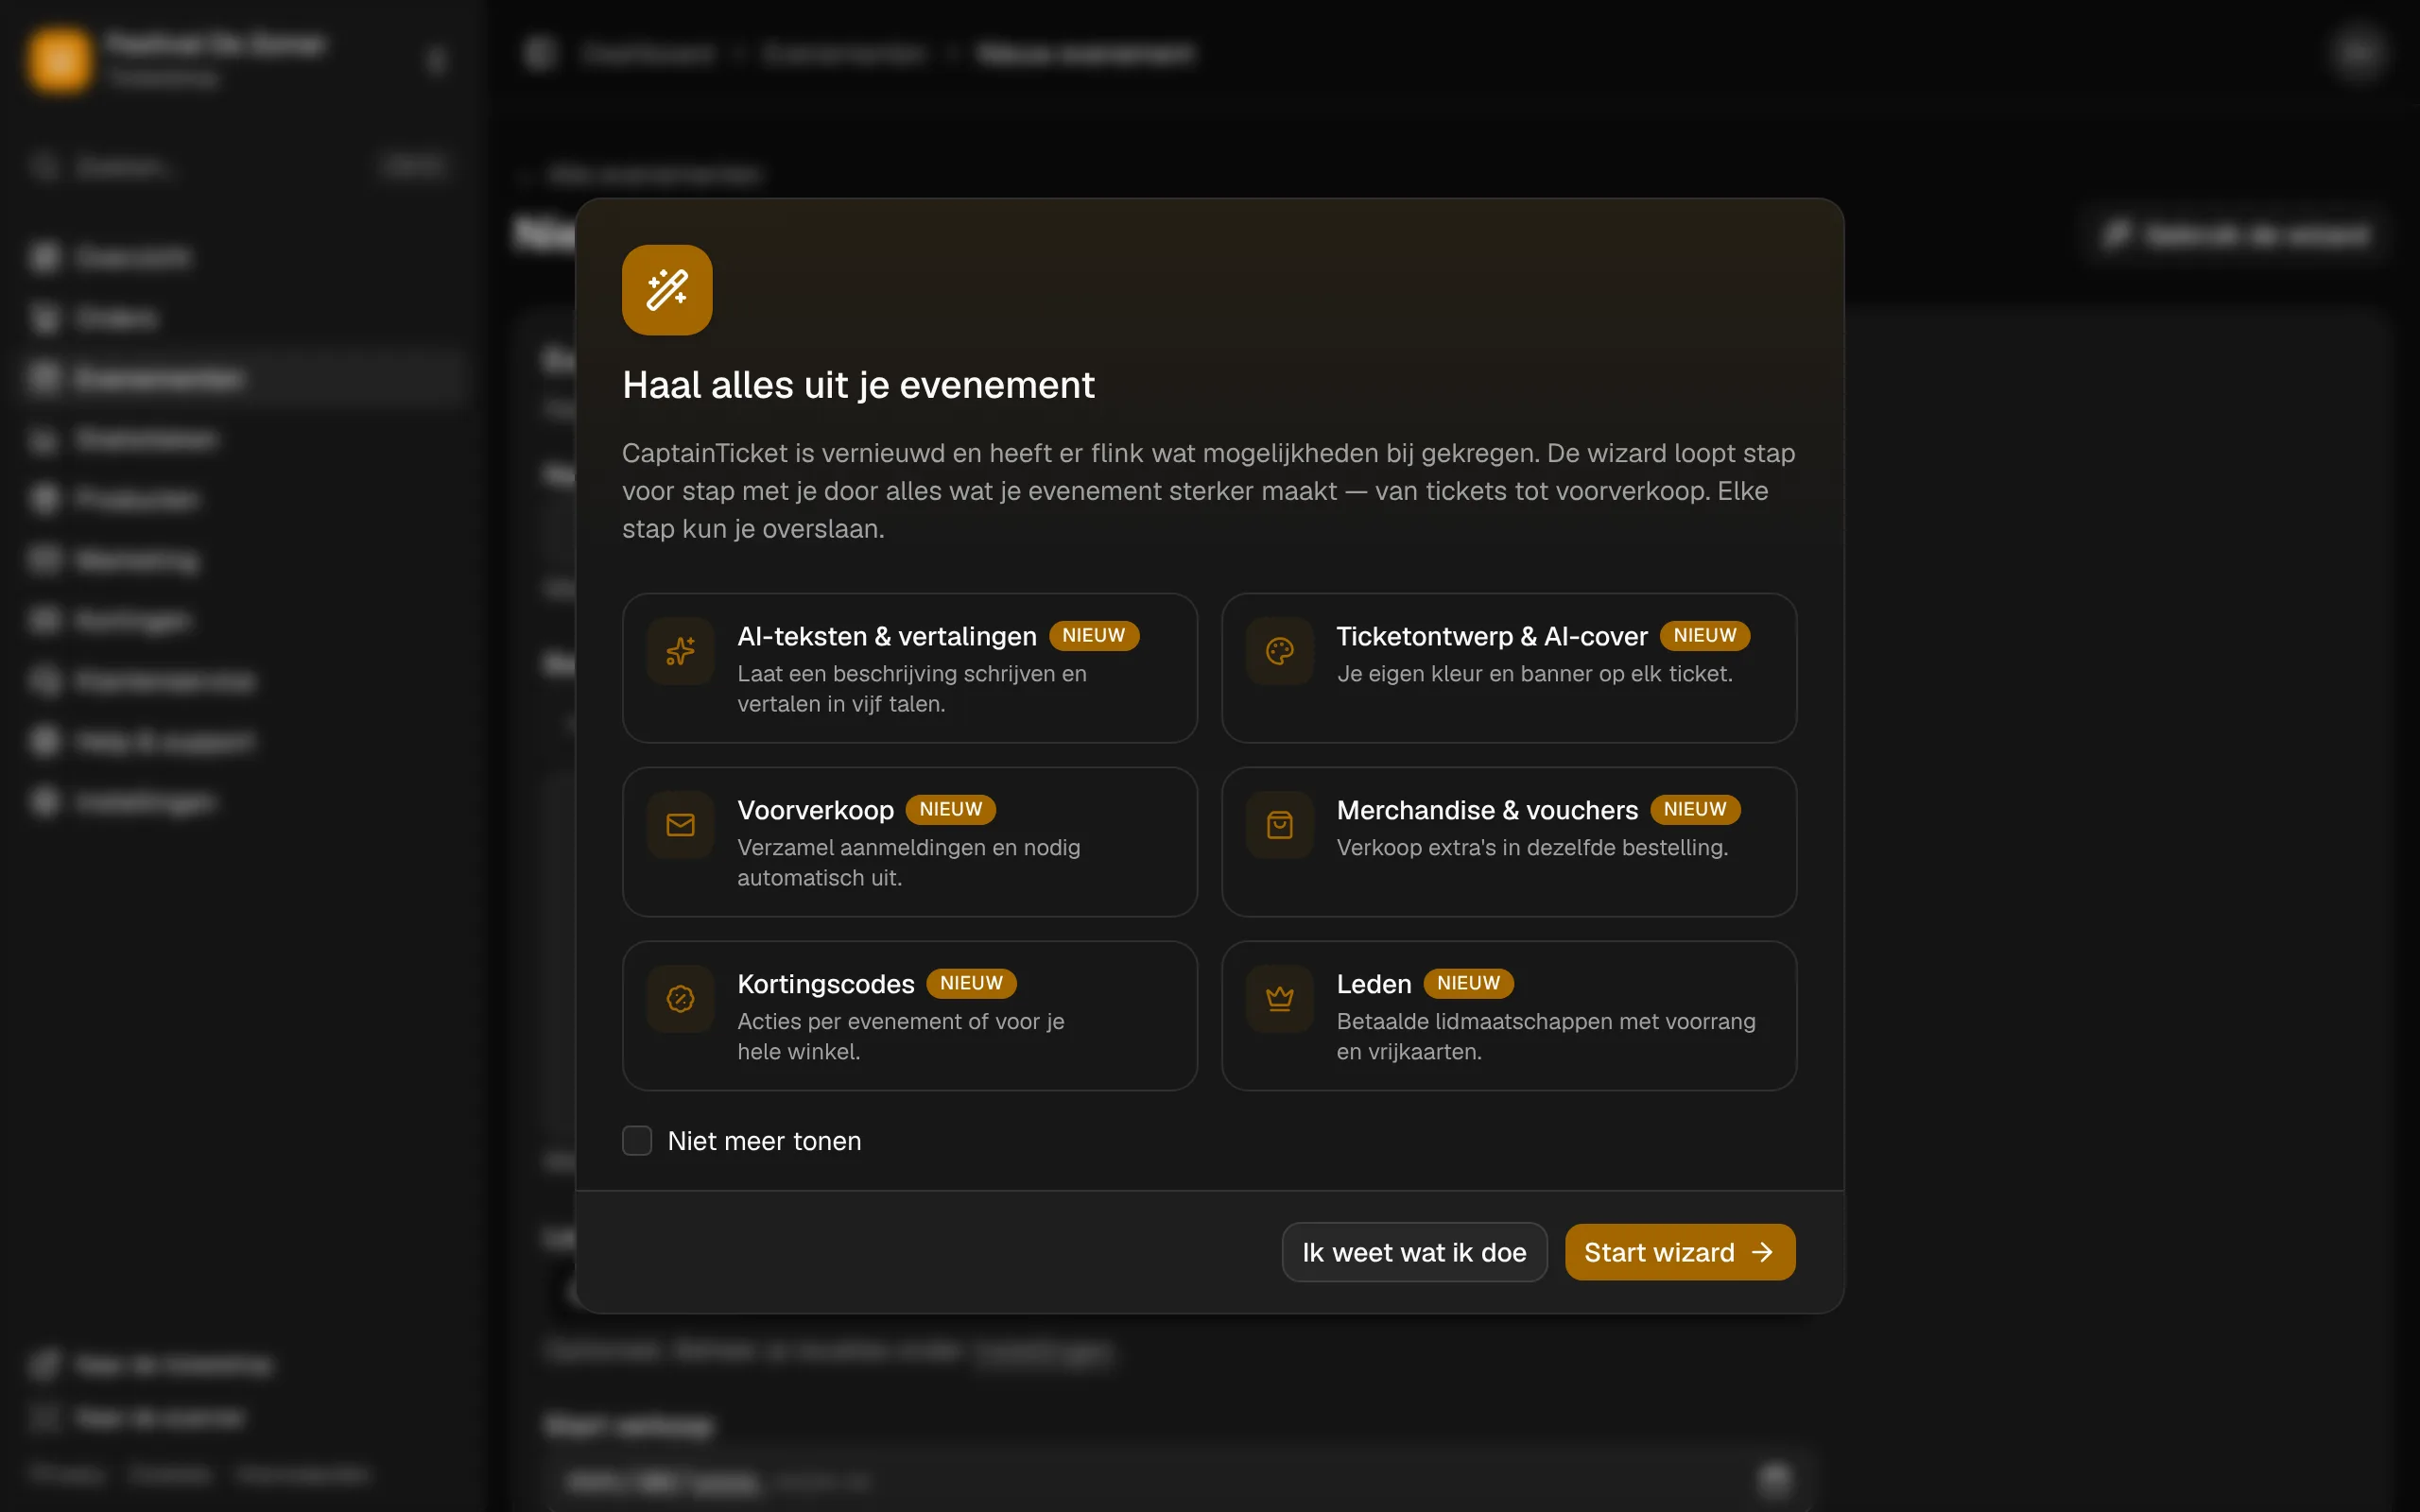The height and width of the screenshot is (1512, 2420).
Task: Click the NIEUW badge beside Kortingscodes
Action: click(x=971, y=984)
